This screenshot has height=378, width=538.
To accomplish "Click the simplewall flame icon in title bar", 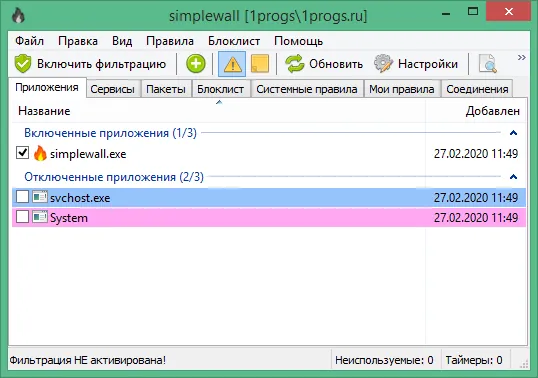I will [x=18, y=15].
